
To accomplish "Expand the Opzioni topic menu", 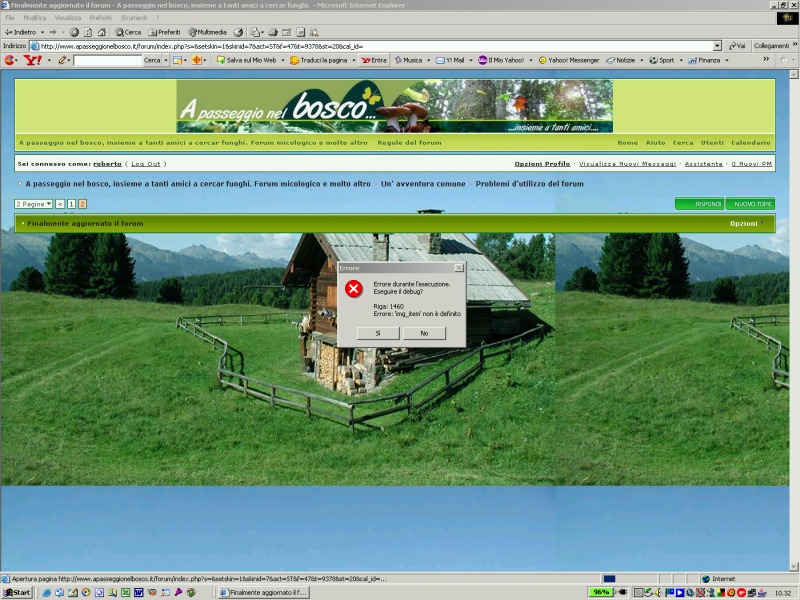I will pyautogui.click(x=746, y=224).
